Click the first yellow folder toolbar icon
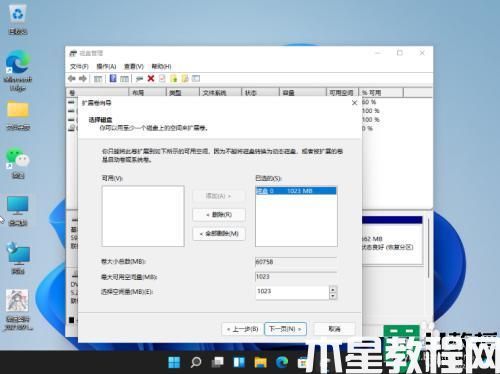 click(174, 79)
